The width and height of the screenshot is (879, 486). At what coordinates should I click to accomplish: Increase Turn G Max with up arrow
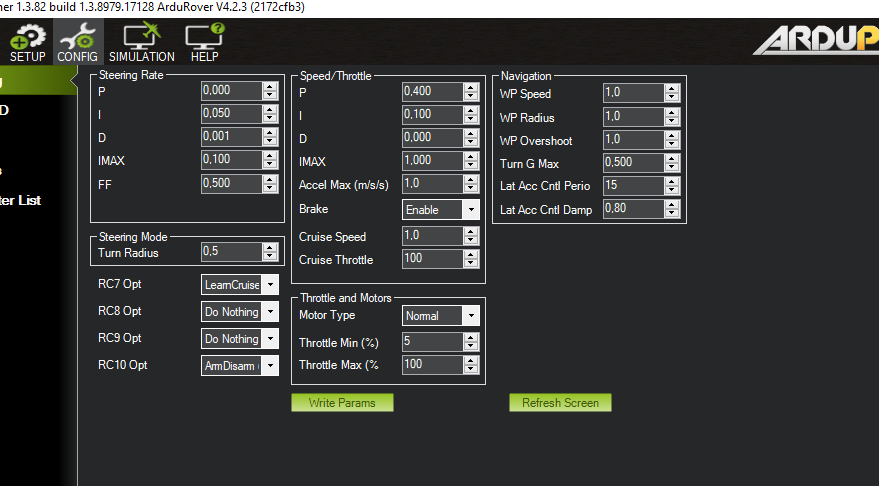(672, 157)
